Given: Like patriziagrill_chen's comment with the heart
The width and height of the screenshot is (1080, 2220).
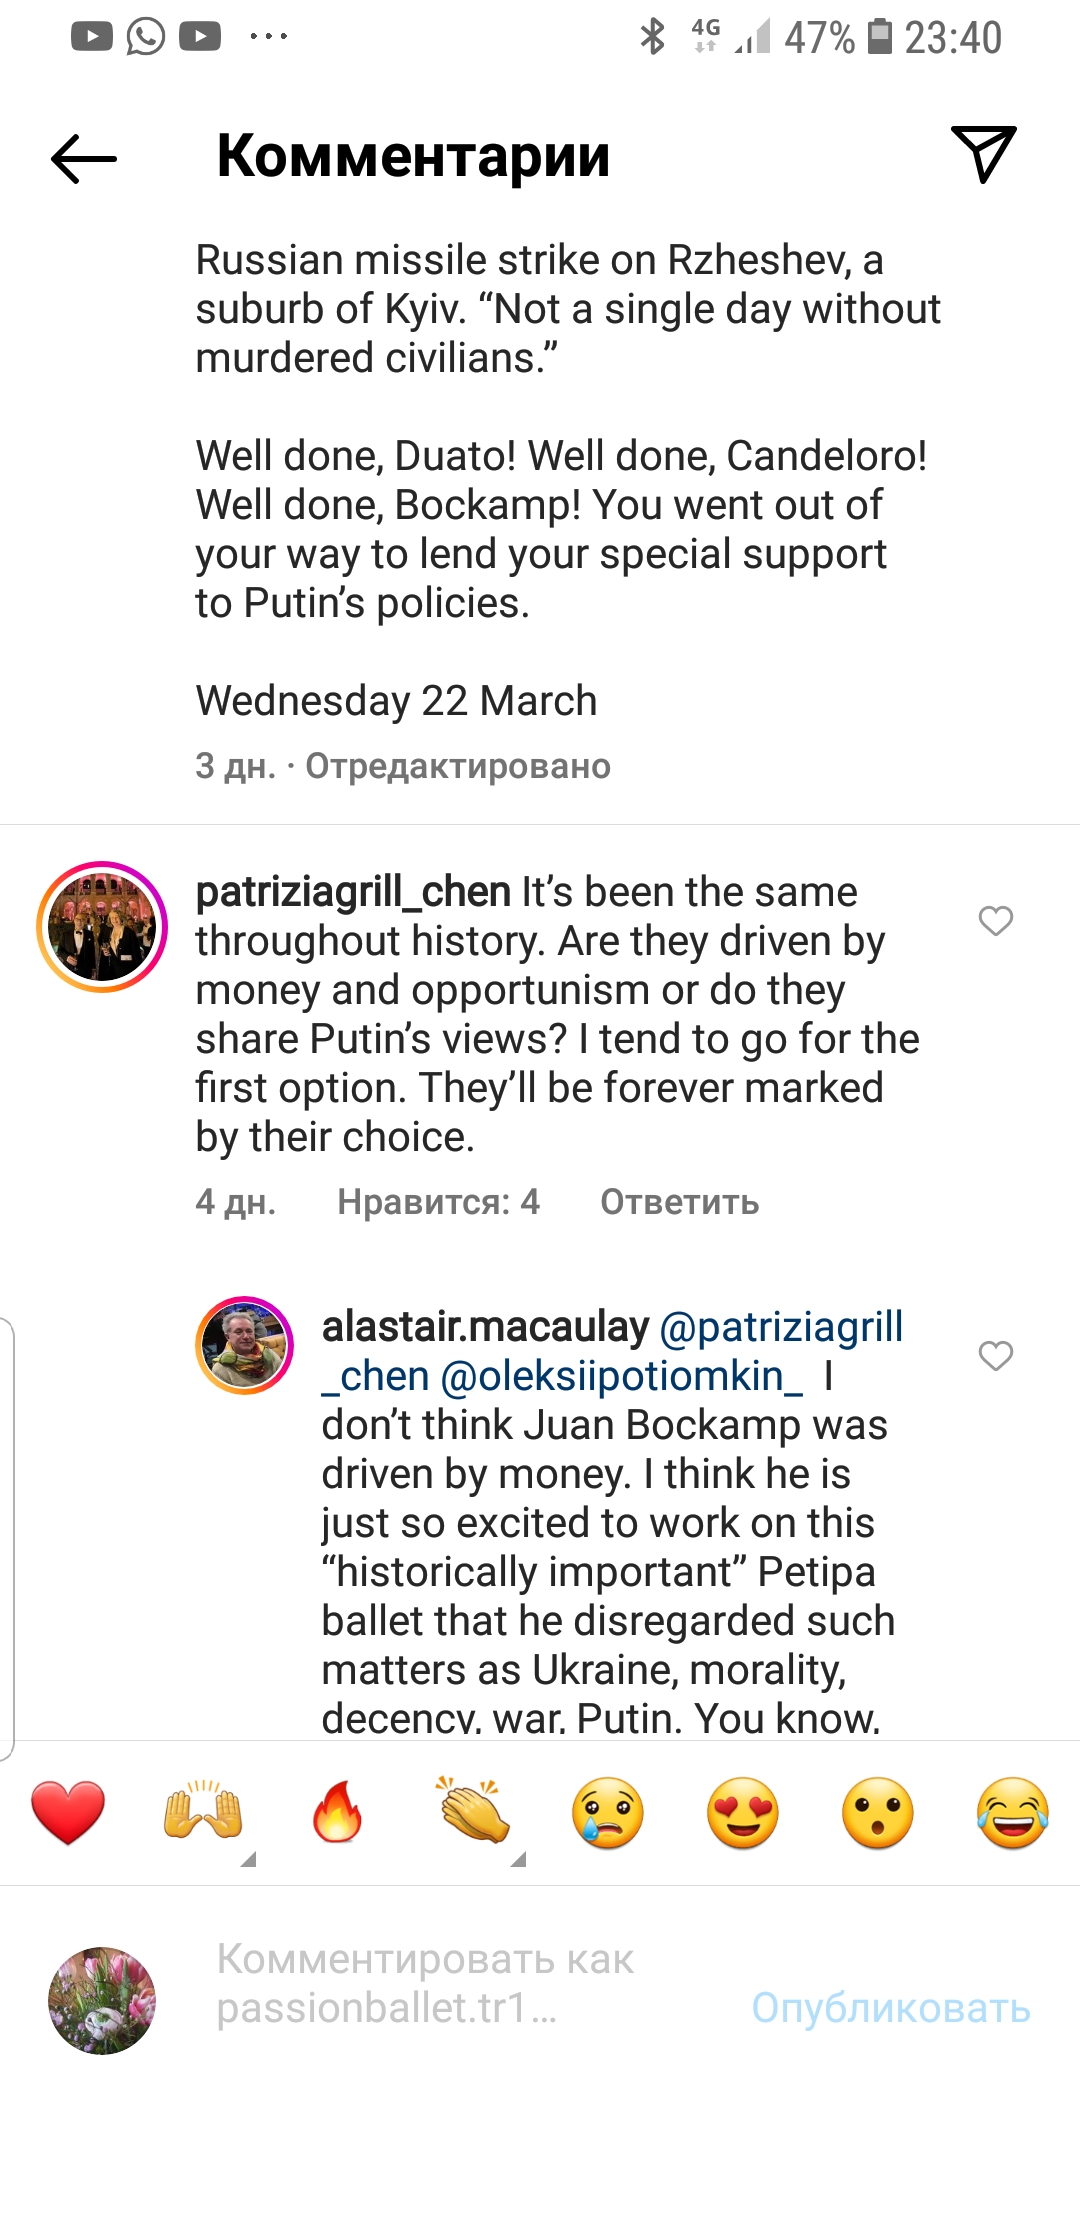Looking at the screenshot, I should click(x=995, y=920).
